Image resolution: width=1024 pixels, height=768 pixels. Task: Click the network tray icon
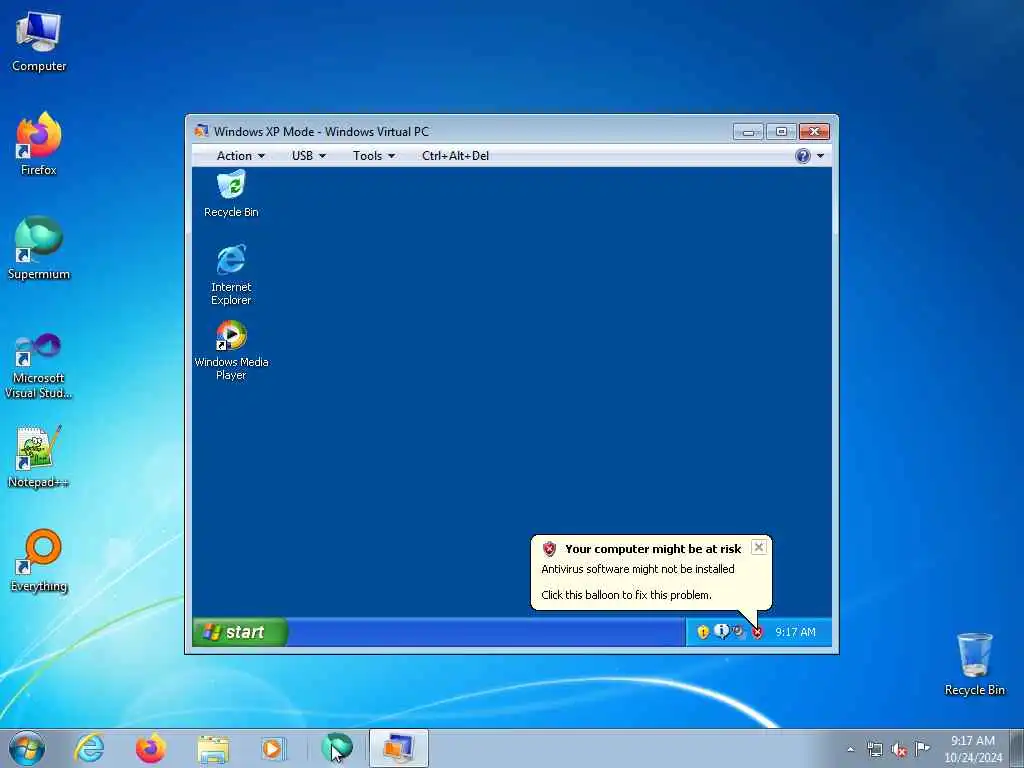[874, 749]
